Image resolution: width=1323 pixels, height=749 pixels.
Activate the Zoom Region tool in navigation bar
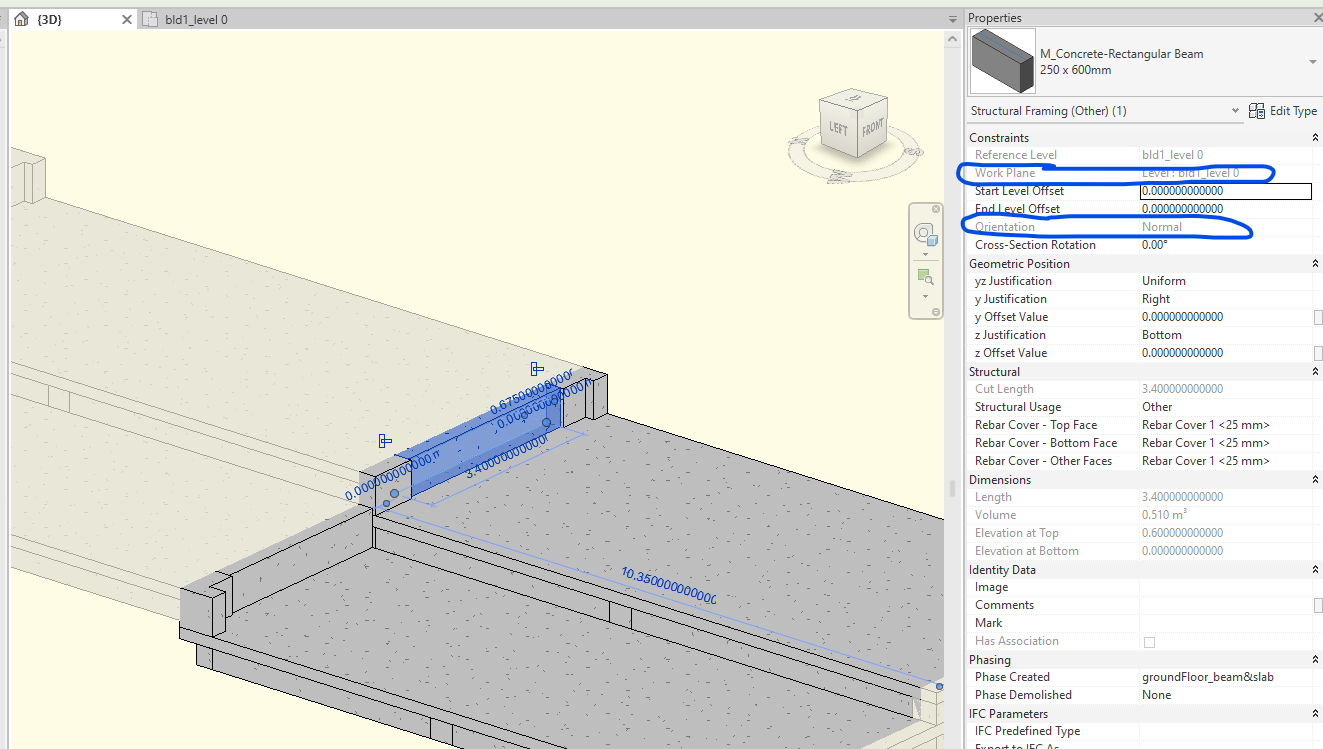pos(925,277)
